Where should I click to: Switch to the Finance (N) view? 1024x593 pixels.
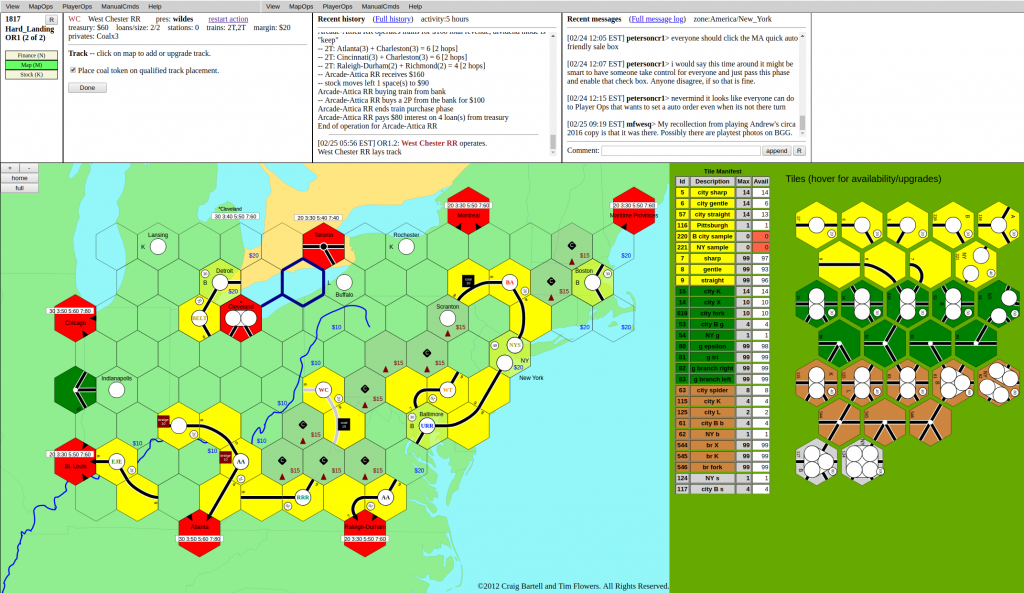coord(32,55)
